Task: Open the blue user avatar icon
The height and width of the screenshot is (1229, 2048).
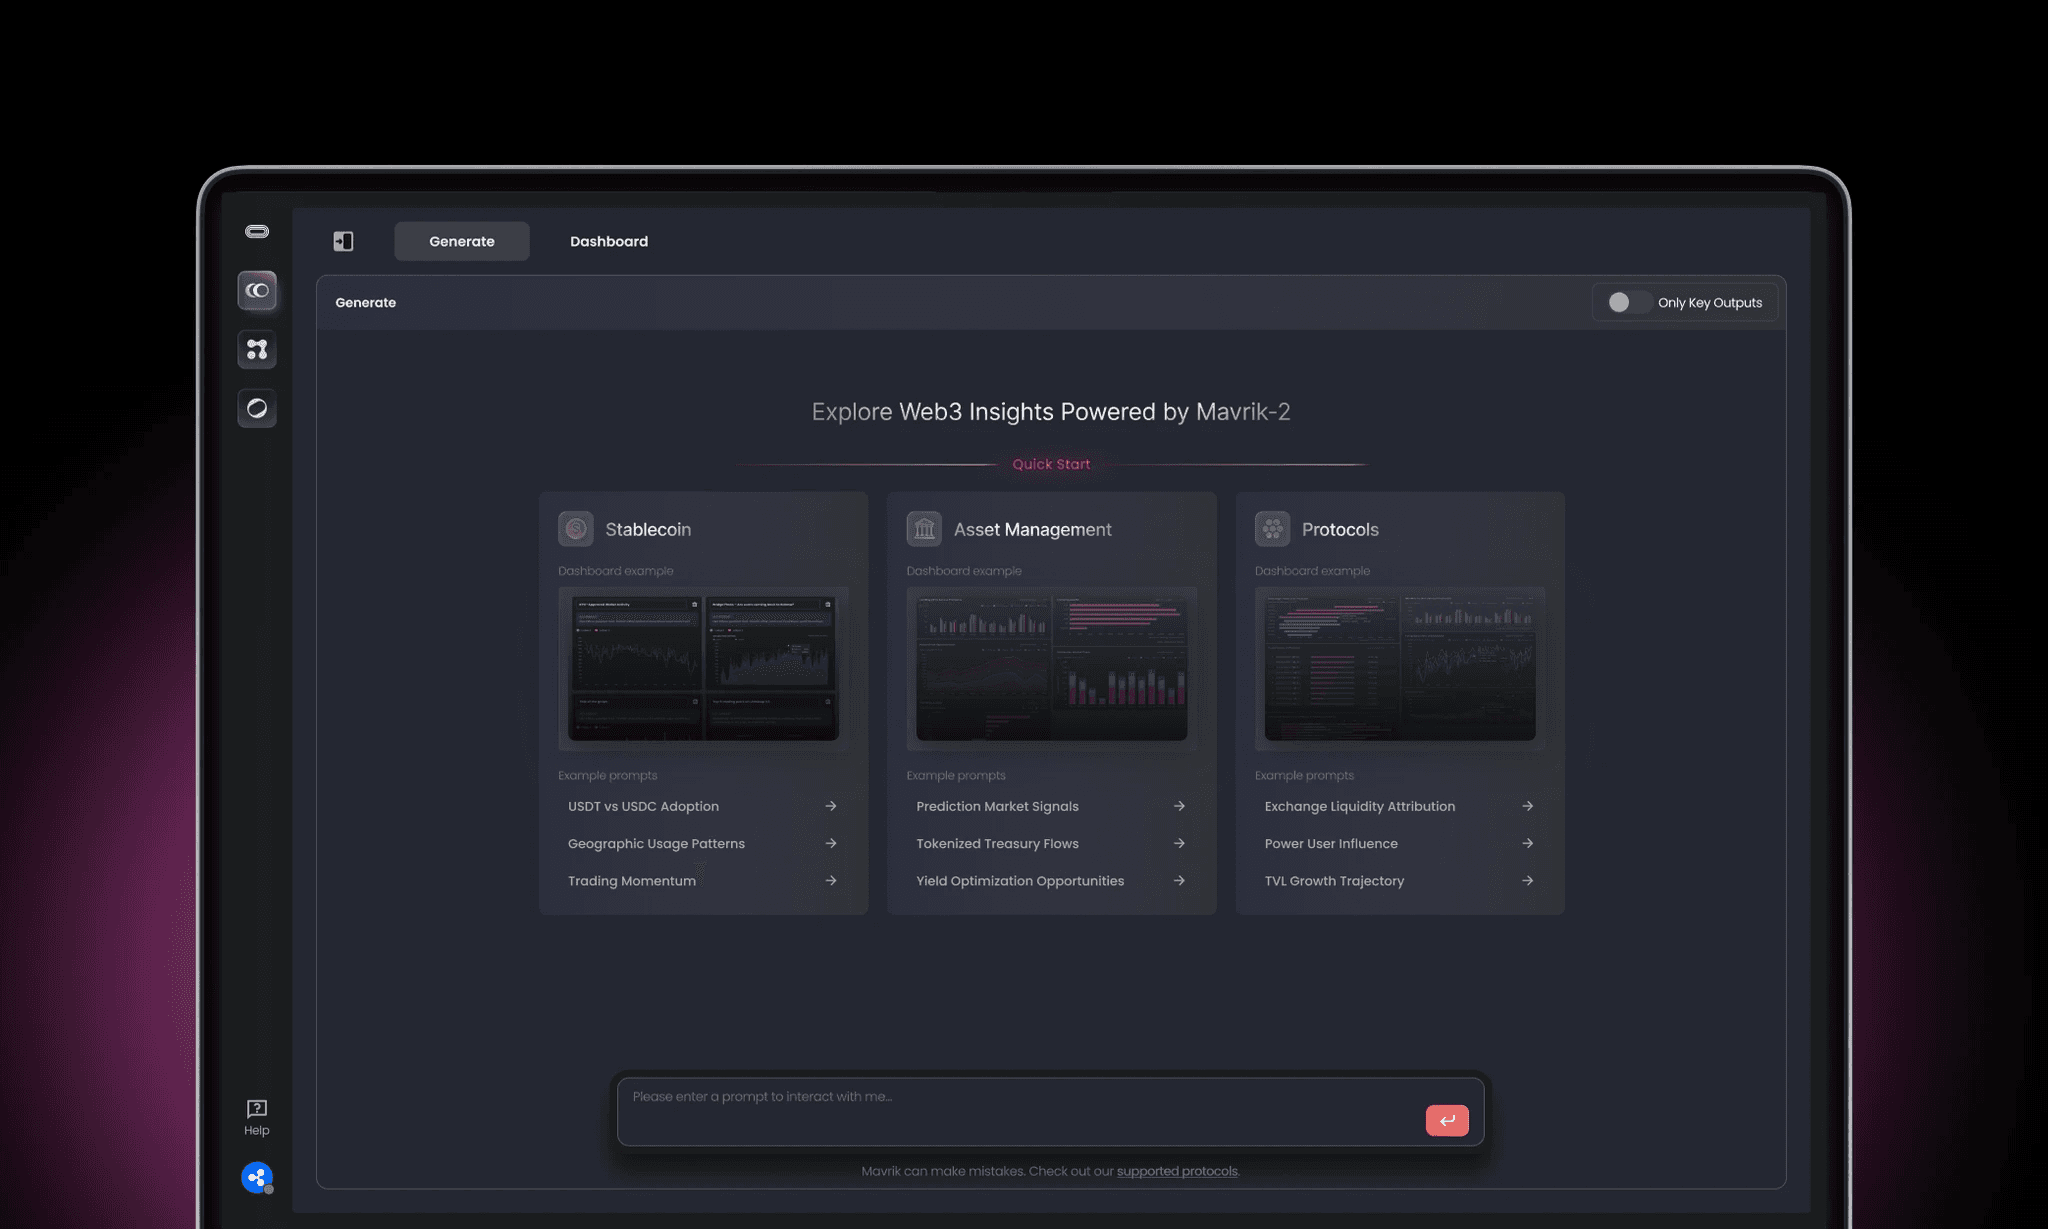Action: (257, 1178)
